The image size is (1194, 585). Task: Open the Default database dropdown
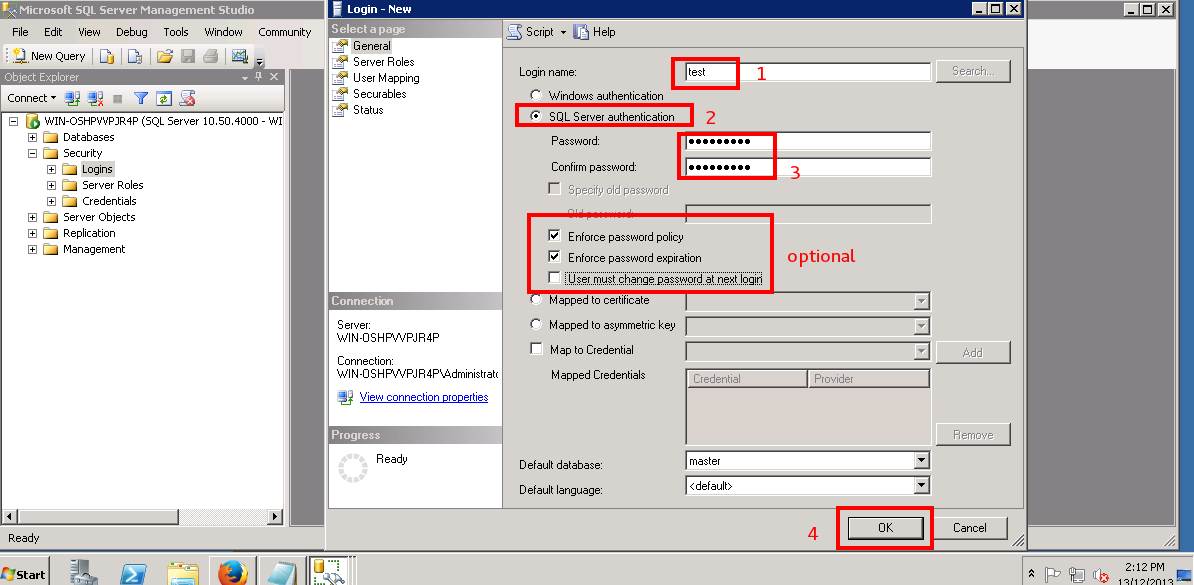tap(921, 460)
